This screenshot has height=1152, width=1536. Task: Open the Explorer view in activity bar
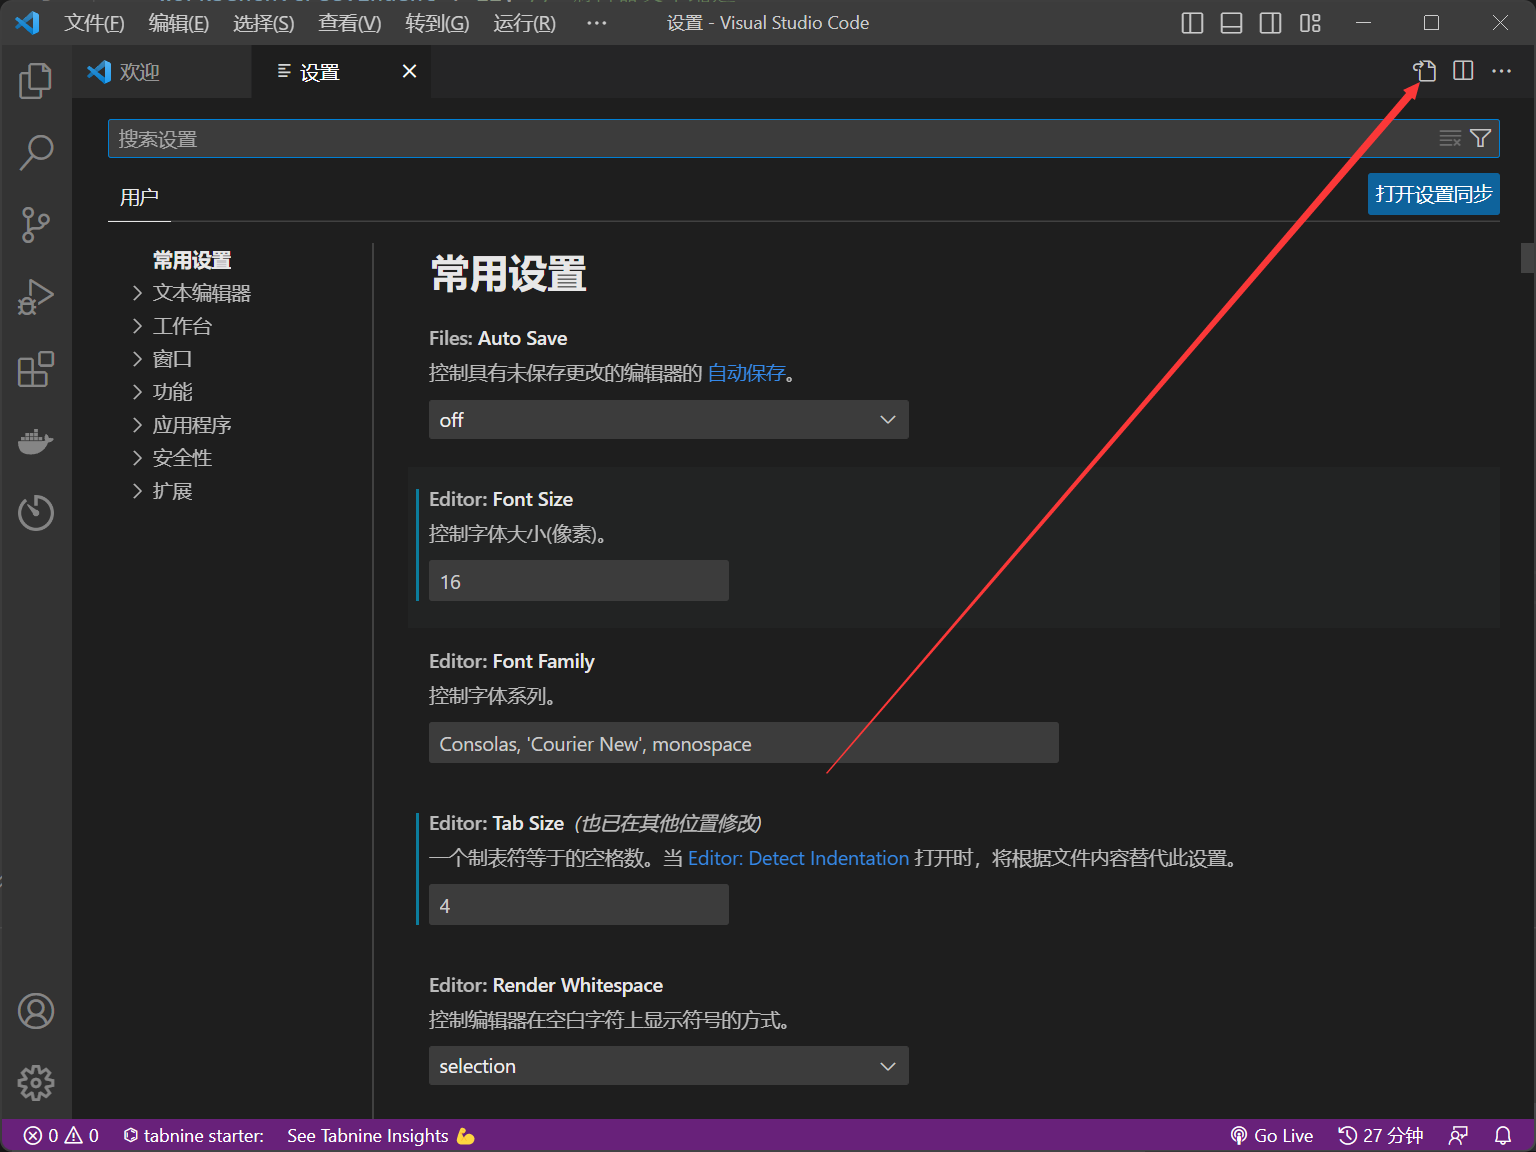[35, 81]
